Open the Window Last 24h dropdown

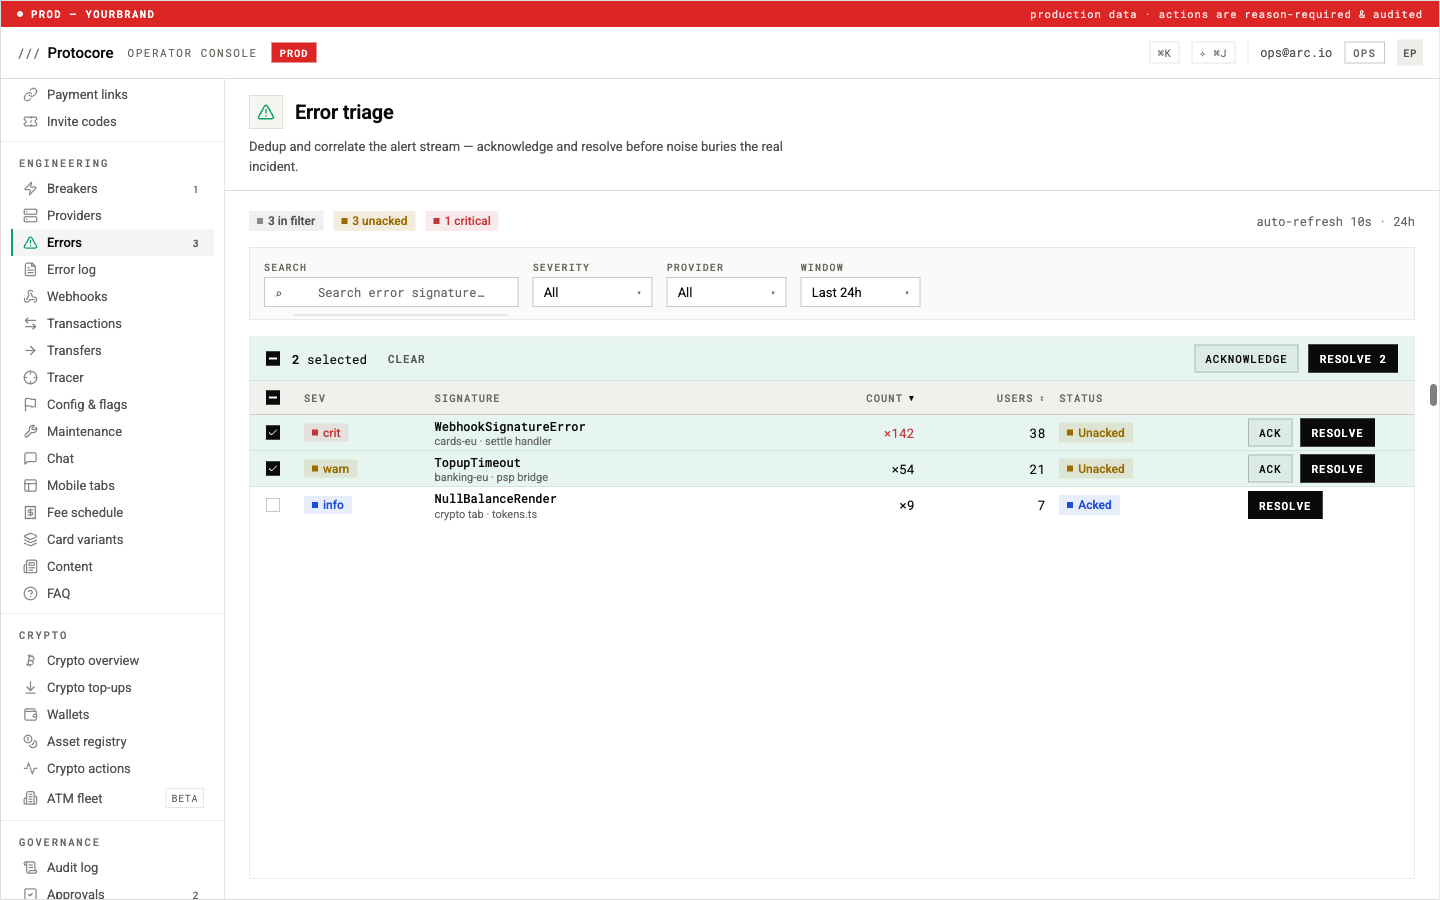860,292
